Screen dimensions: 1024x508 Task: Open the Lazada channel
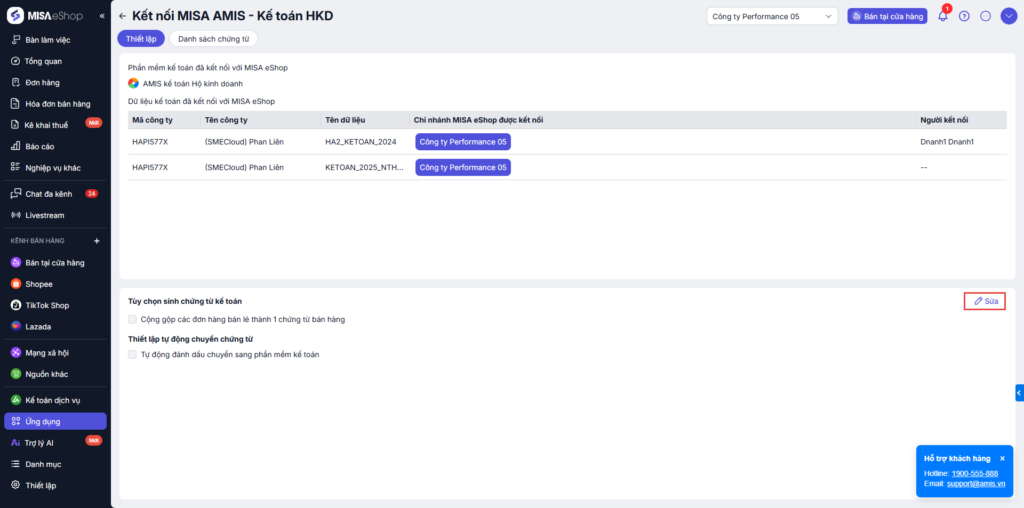(38, 327)
